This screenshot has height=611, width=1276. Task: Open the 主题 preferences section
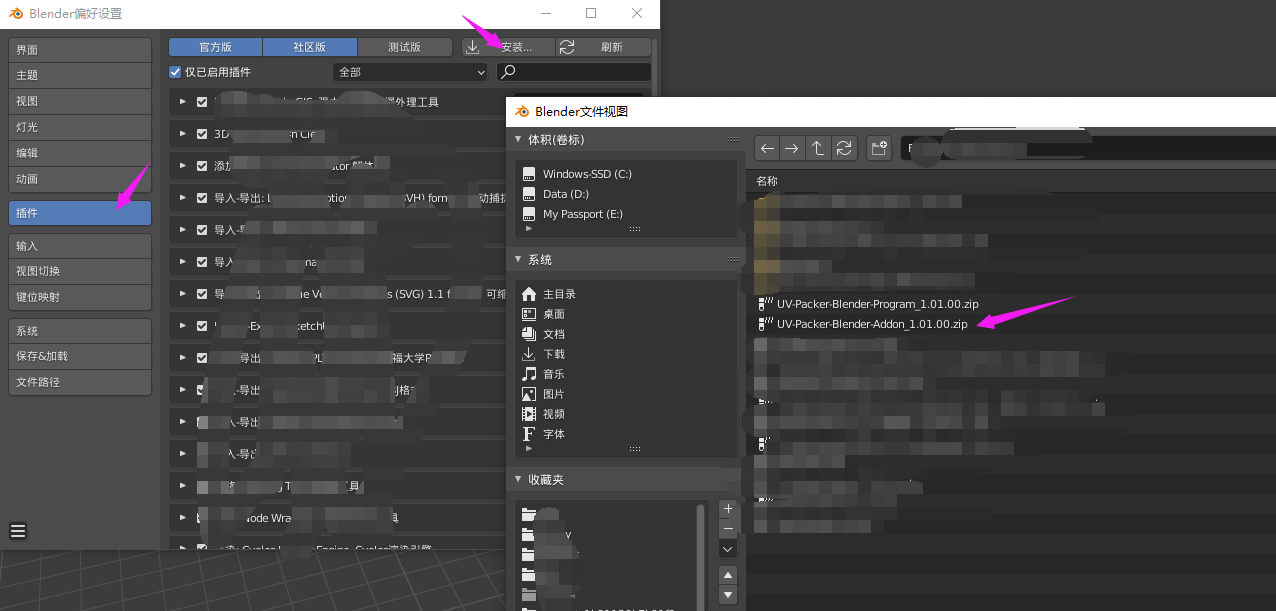point(80,75)
